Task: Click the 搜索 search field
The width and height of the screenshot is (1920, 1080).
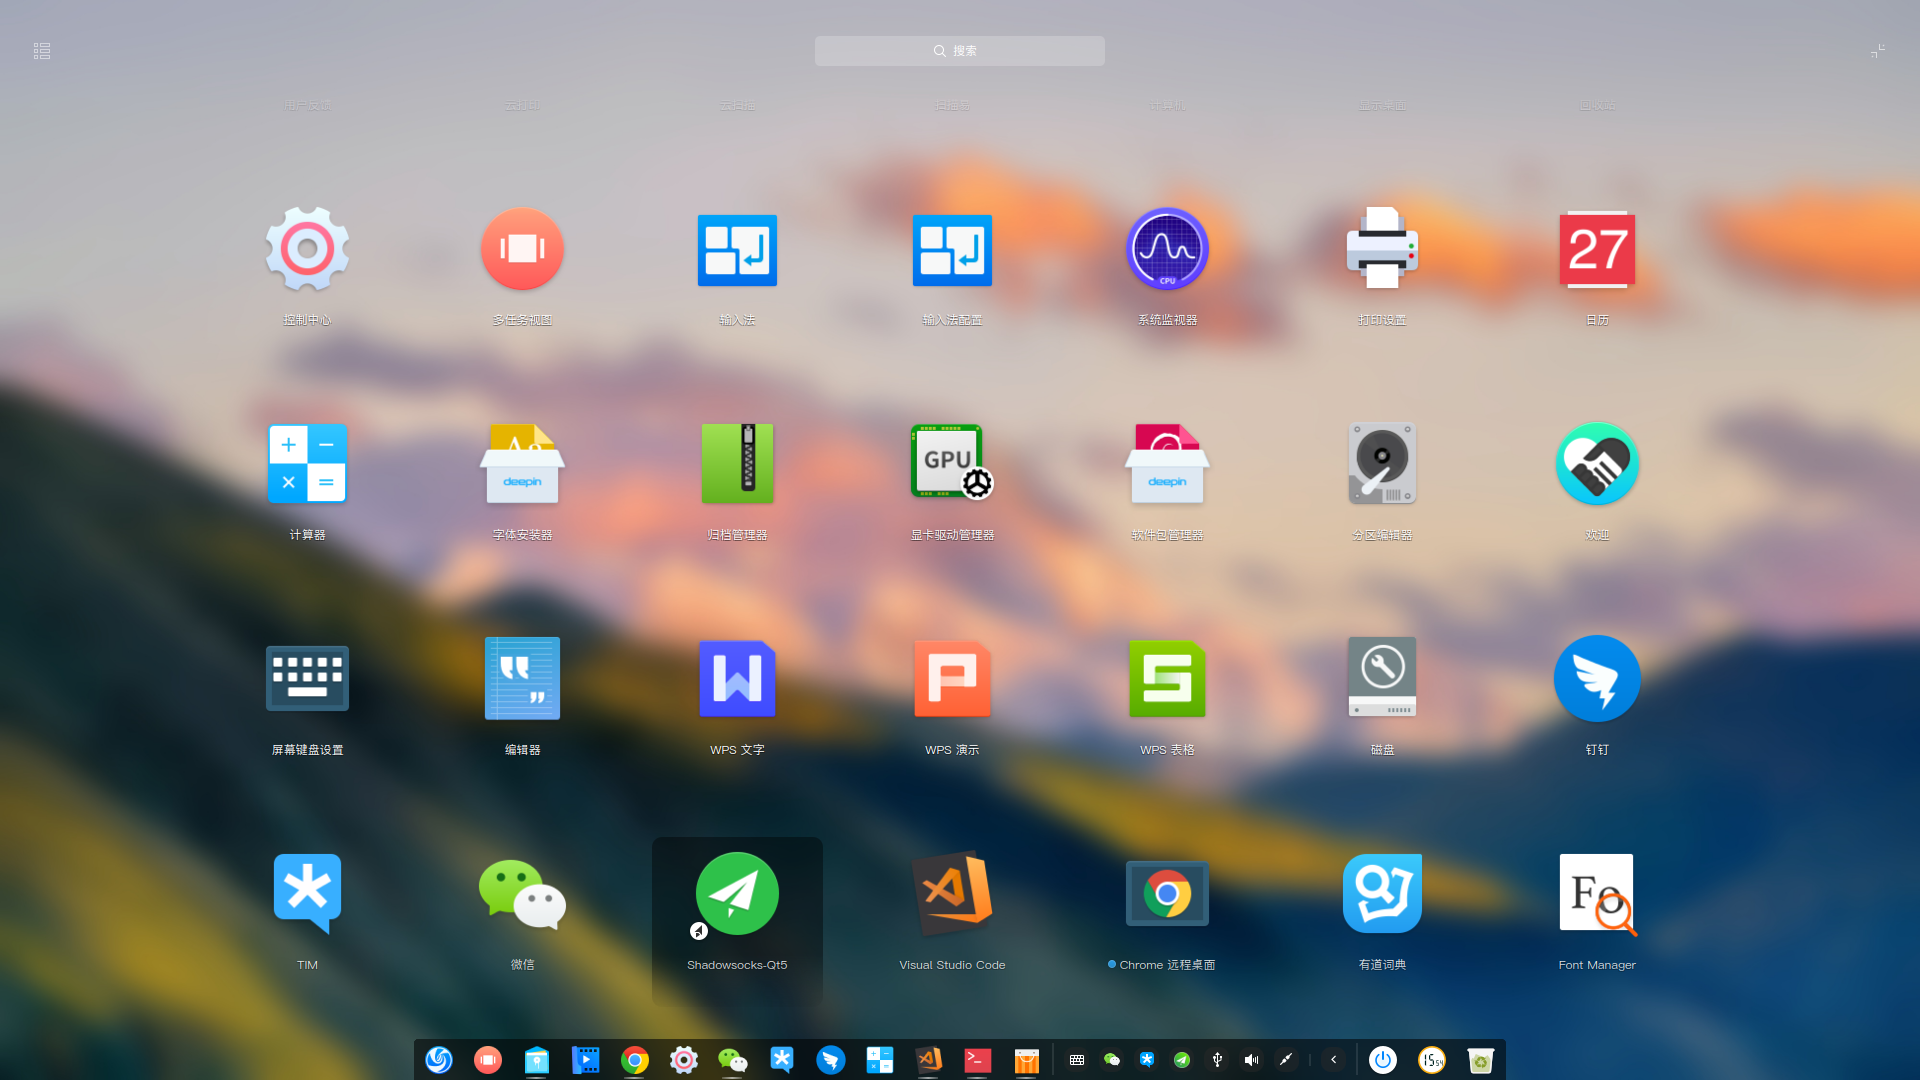Action: tap(960, 51)
